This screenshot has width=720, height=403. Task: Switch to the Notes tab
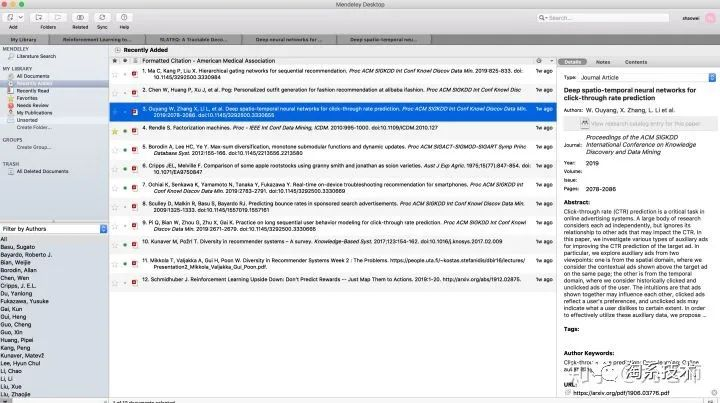(x=603, y=62)
